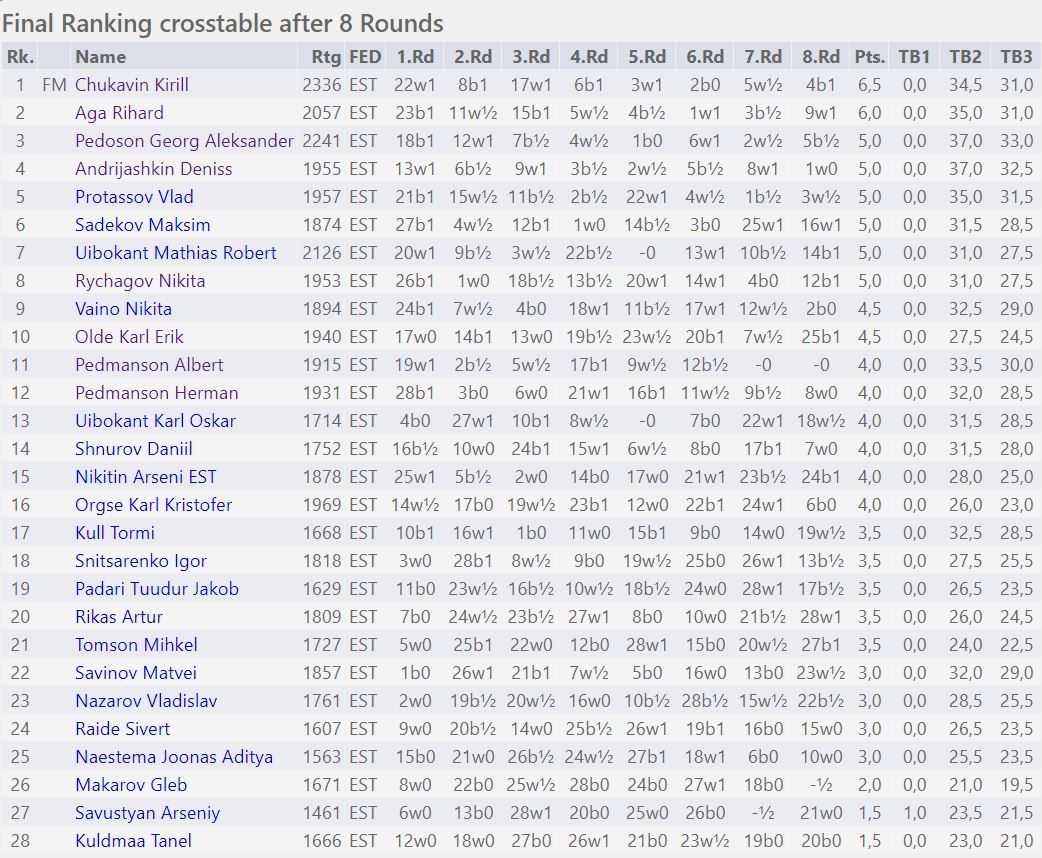Click Uibokant Mathias Robert's rating 2126
1042x858 pixels.
tap(322, 253)
